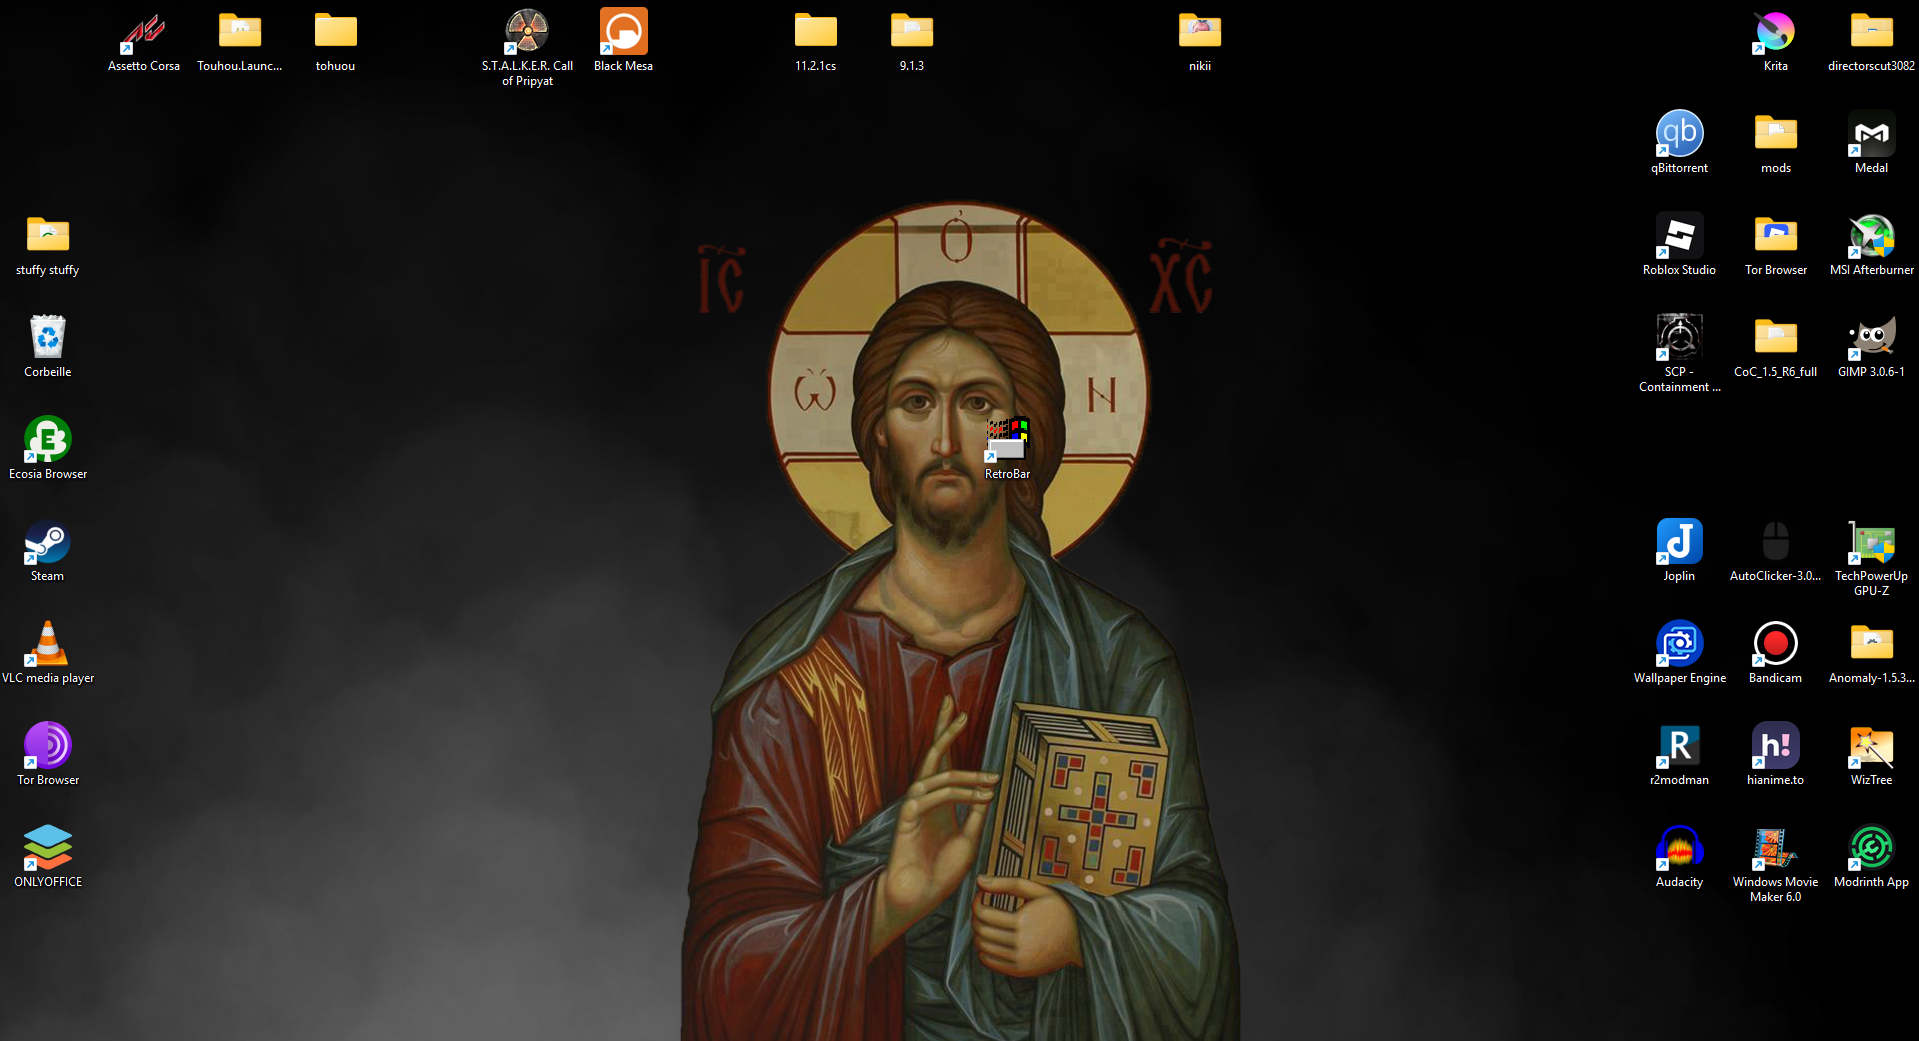Image resolution: width=1919 pixels, height=1041 pixels.
Task: Select the Black Mesa game shortcut
Action: coord(623,33)
